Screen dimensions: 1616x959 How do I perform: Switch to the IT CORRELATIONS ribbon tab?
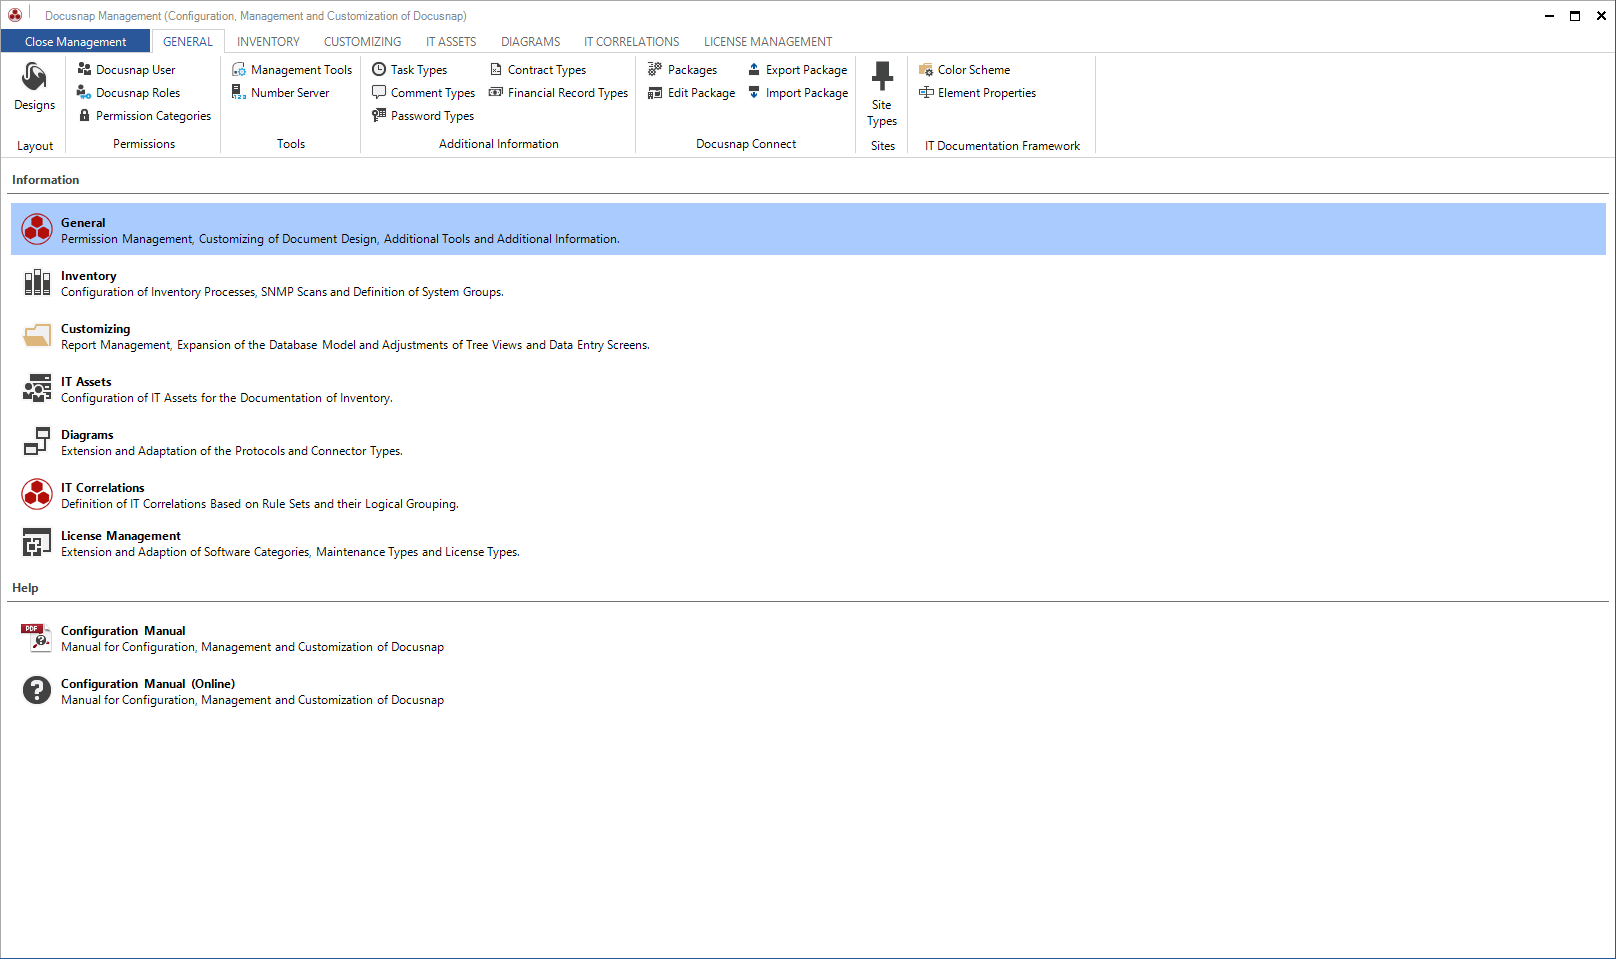(631, 42)
